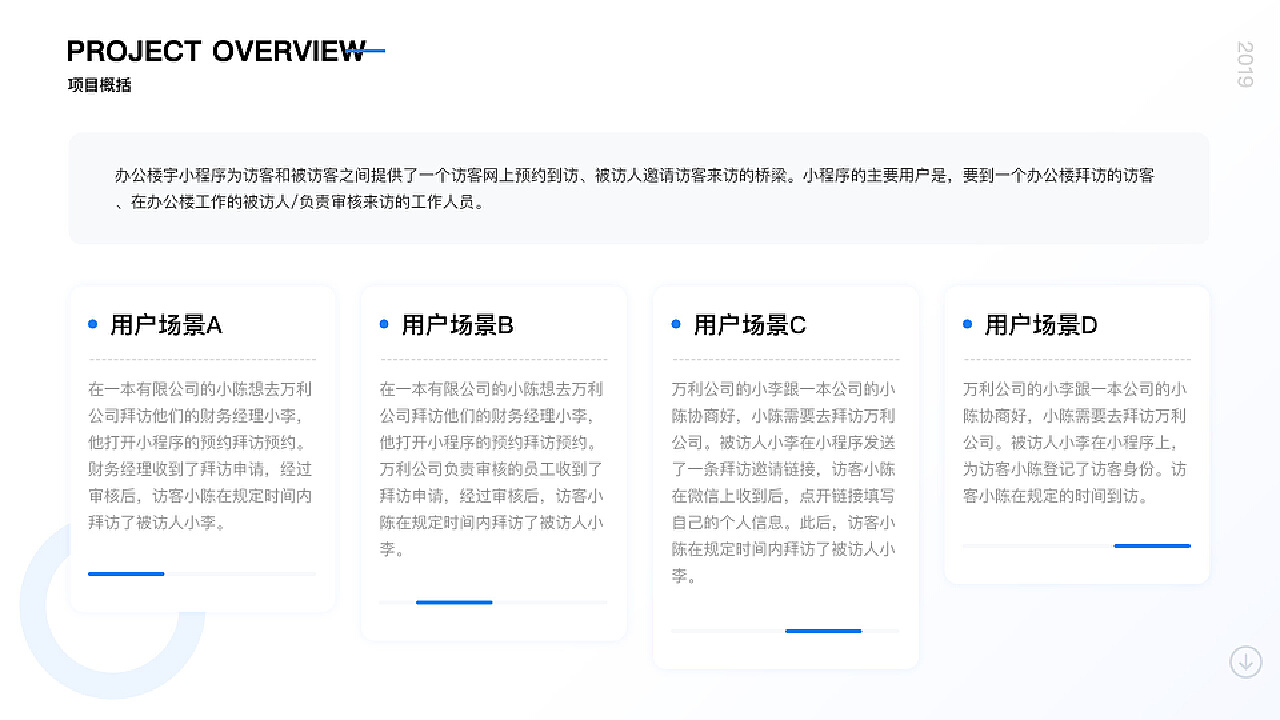1280x720 pixels.
Task: Click the description text in 用户场景A card
Action: click(x=201, y=455)
